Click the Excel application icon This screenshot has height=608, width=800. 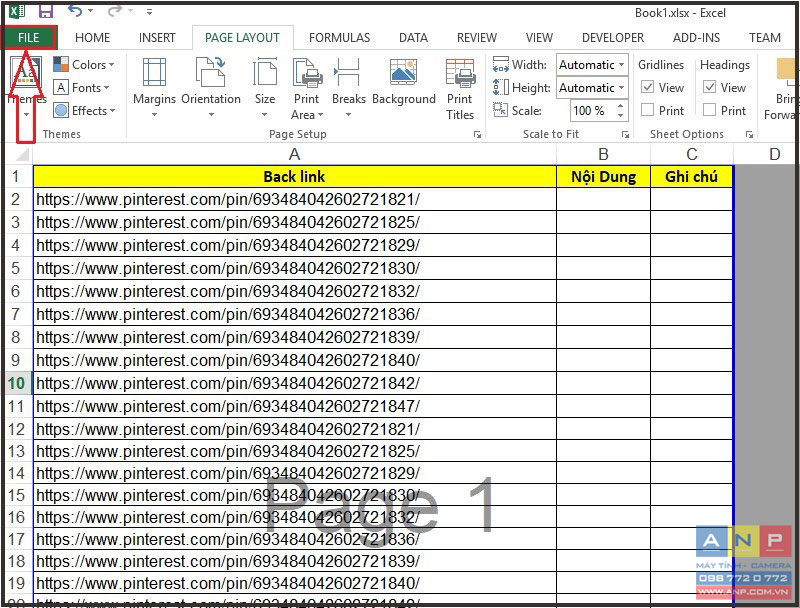pos(17,11)
